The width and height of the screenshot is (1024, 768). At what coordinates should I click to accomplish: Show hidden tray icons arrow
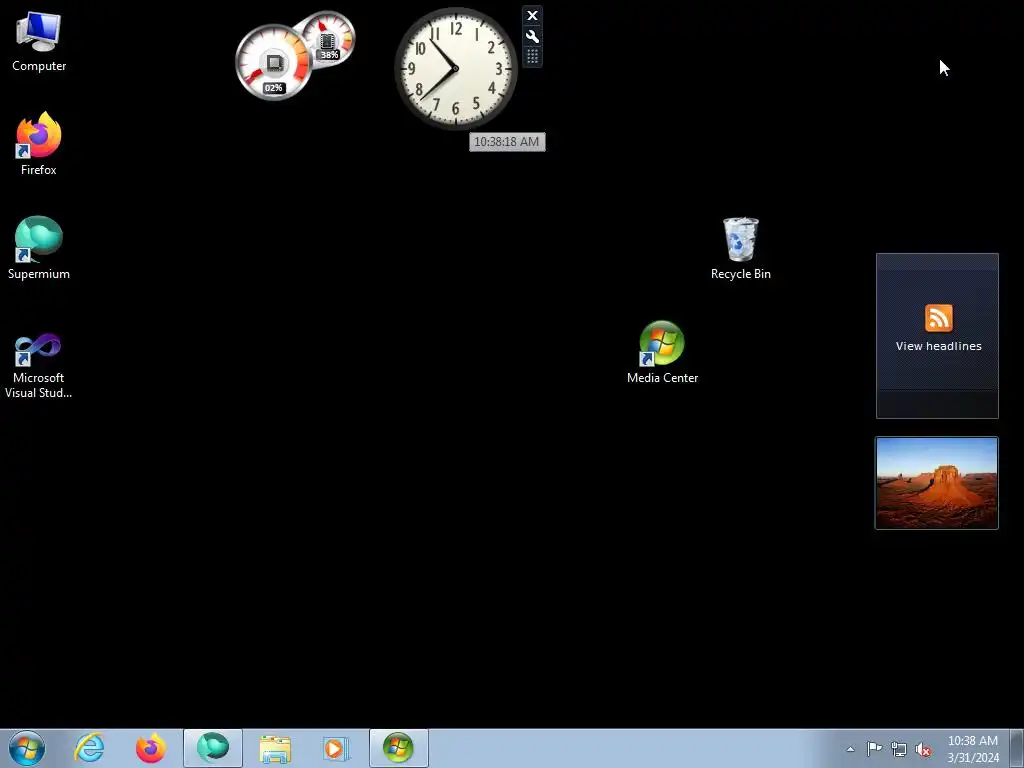[x=850, y=749]
